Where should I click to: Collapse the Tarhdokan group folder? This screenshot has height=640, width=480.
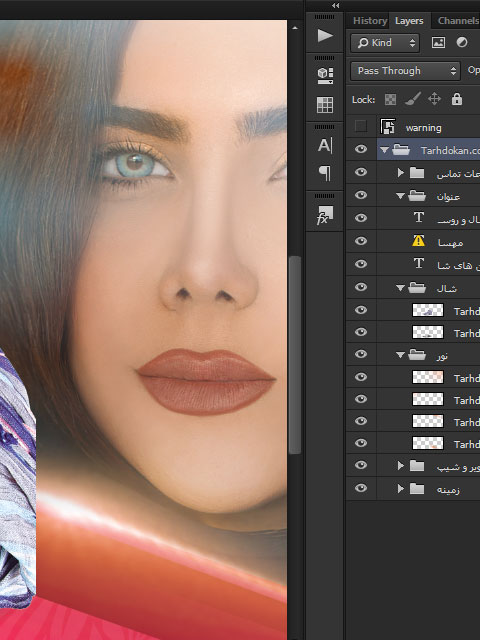pyautogui.click(x=384, y=150)
